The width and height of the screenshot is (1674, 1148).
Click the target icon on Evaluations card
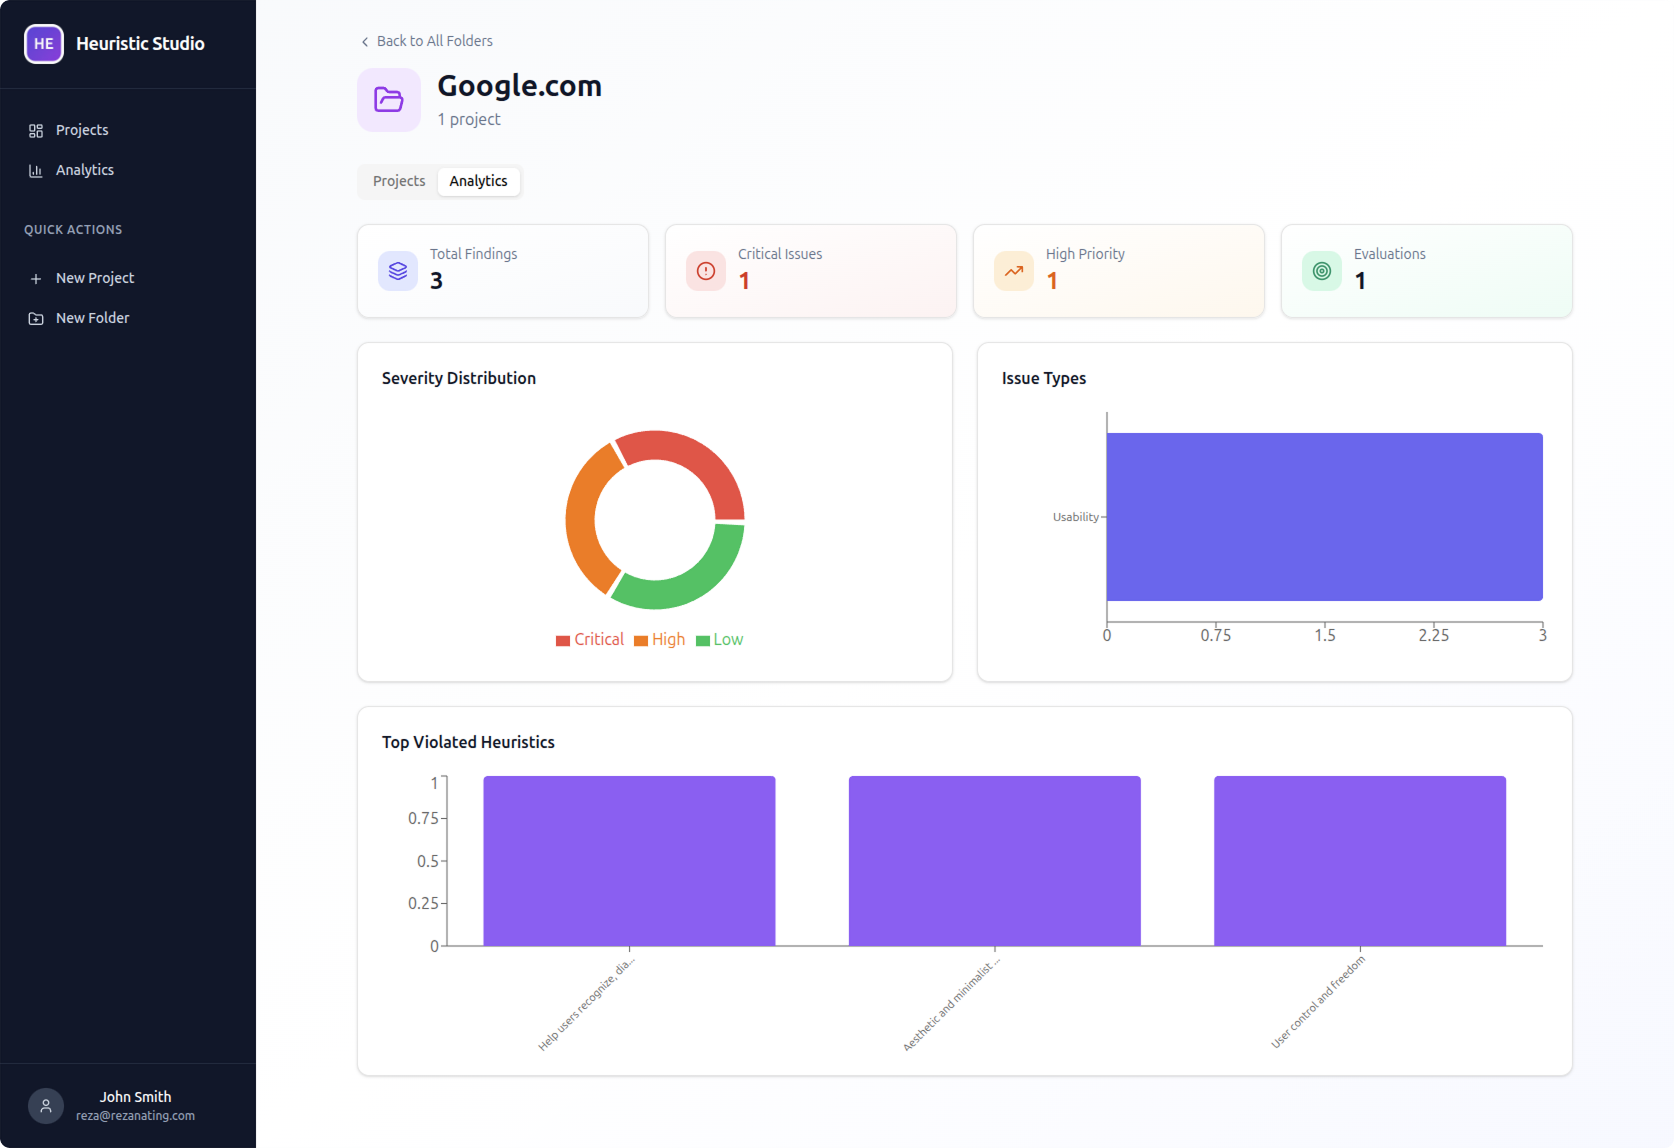1321,270
